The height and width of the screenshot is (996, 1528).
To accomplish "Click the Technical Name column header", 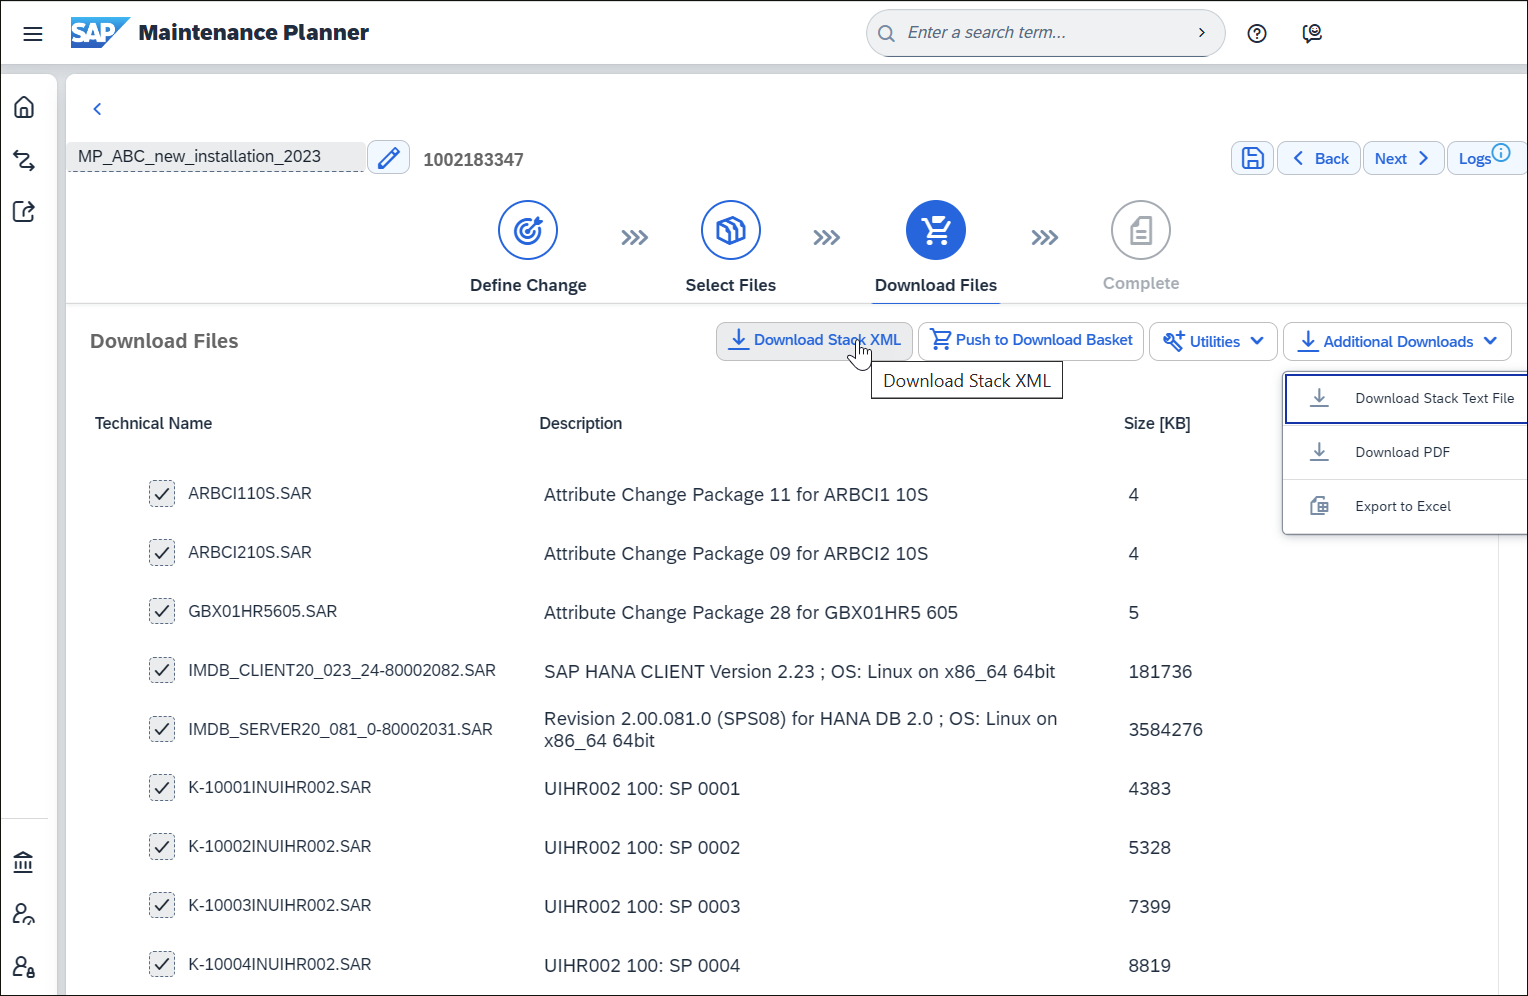I will [153, 423].
